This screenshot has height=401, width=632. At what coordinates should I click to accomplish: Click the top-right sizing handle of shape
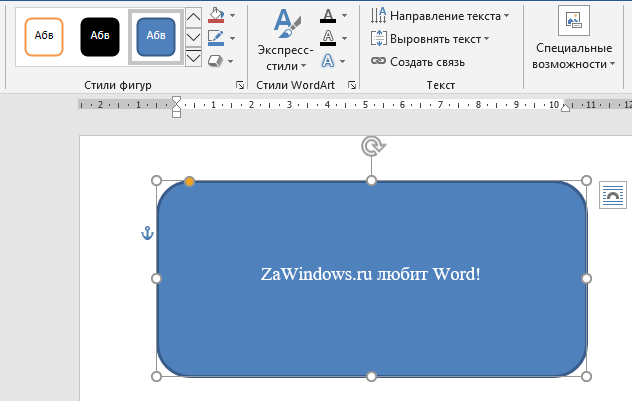586,181
